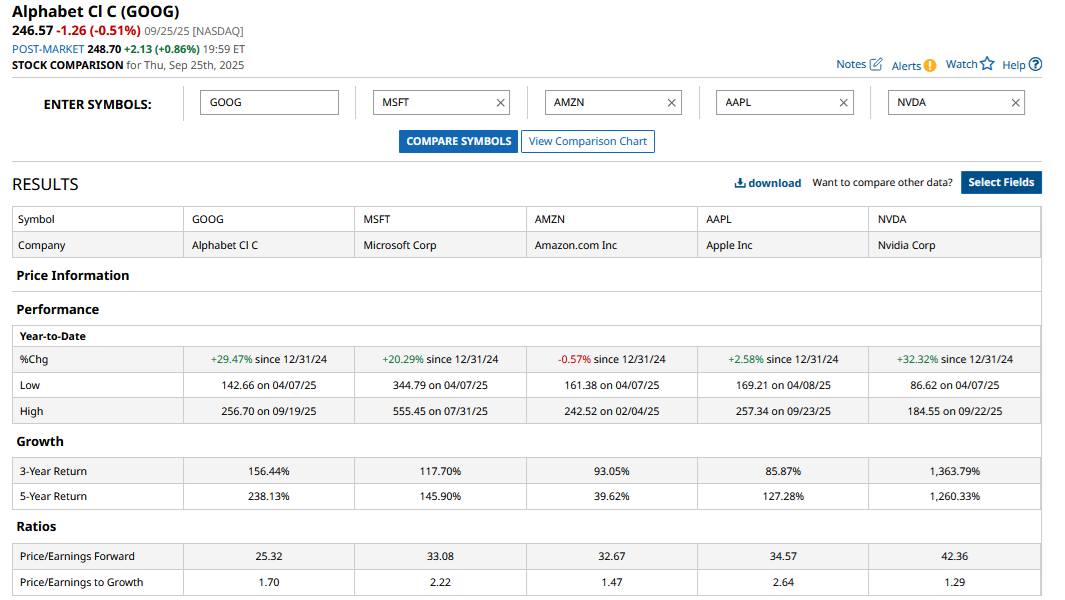Click the 184.55 on 09/22/25 high value
This screenshot has width=1065, height=600.
(955, 411)
